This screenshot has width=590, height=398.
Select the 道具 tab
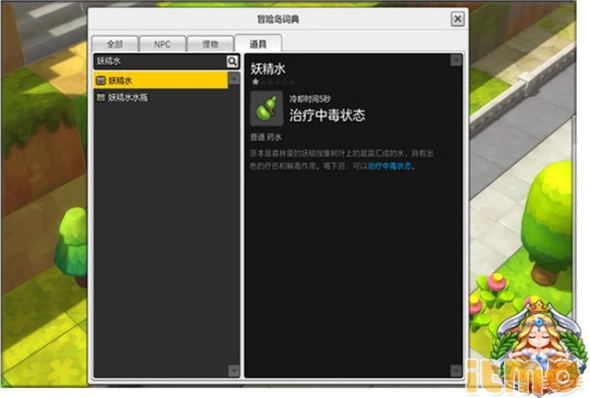[258, 44]
